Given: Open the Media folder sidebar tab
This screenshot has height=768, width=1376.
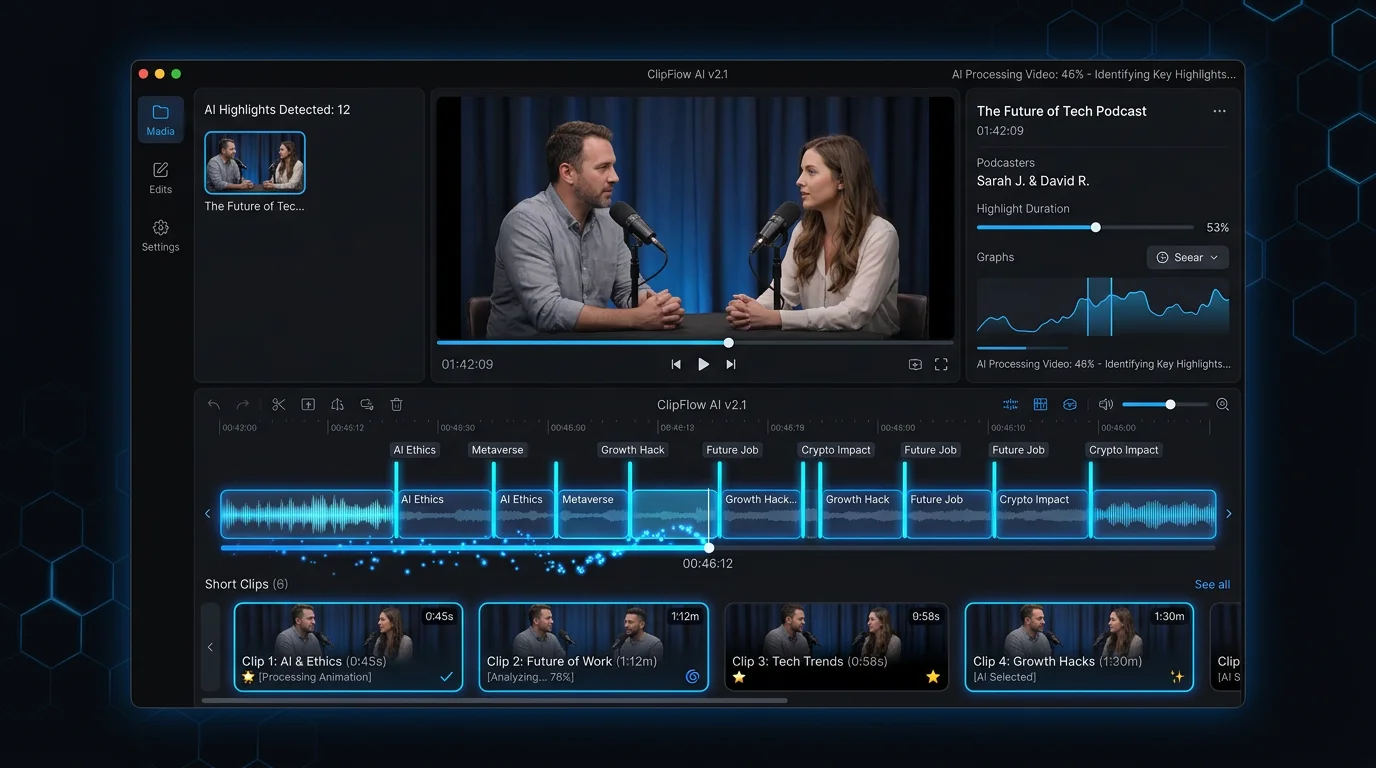Looking at the screenshot, I should [160, 120].
